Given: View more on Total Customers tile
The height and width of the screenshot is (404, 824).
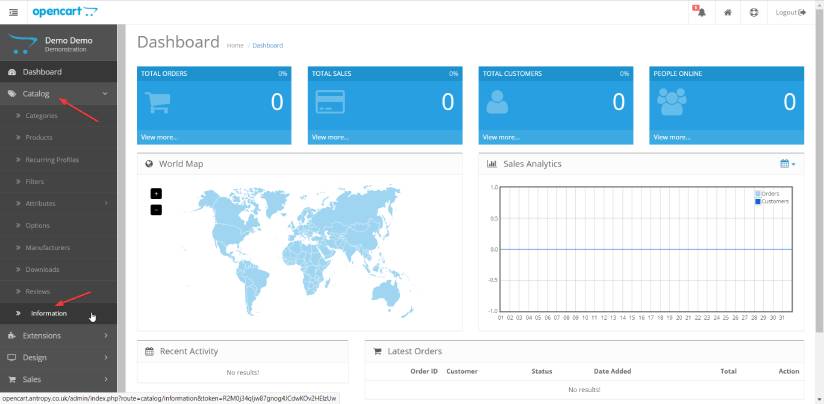Looking at the screenshot, I should pos(501,137).
